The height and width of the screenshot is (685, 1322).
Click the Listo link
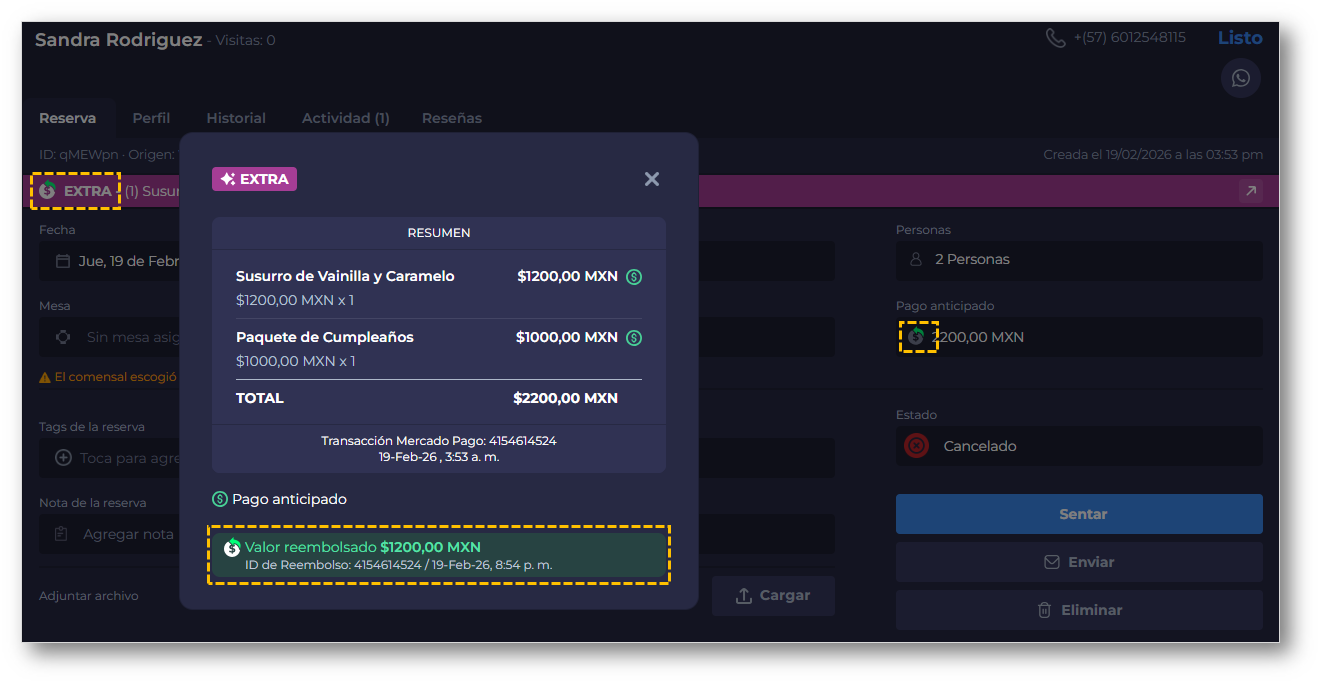coord(1240,38)
